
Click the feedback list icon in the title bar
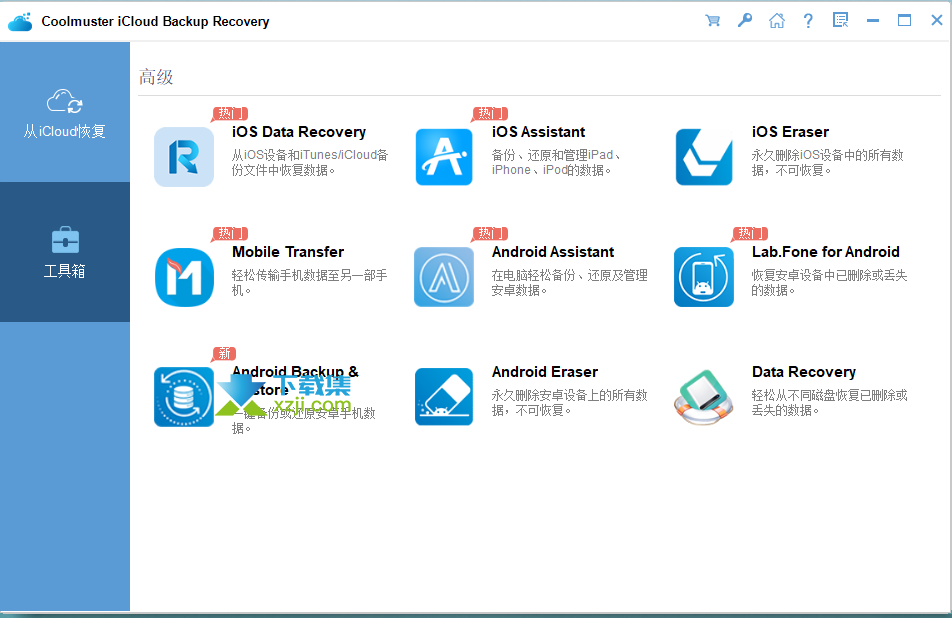(840, 21)
